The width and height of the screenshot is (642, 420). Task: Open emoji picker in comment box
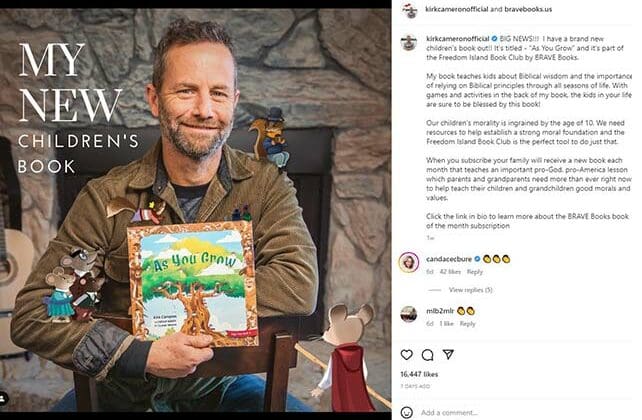406,412
